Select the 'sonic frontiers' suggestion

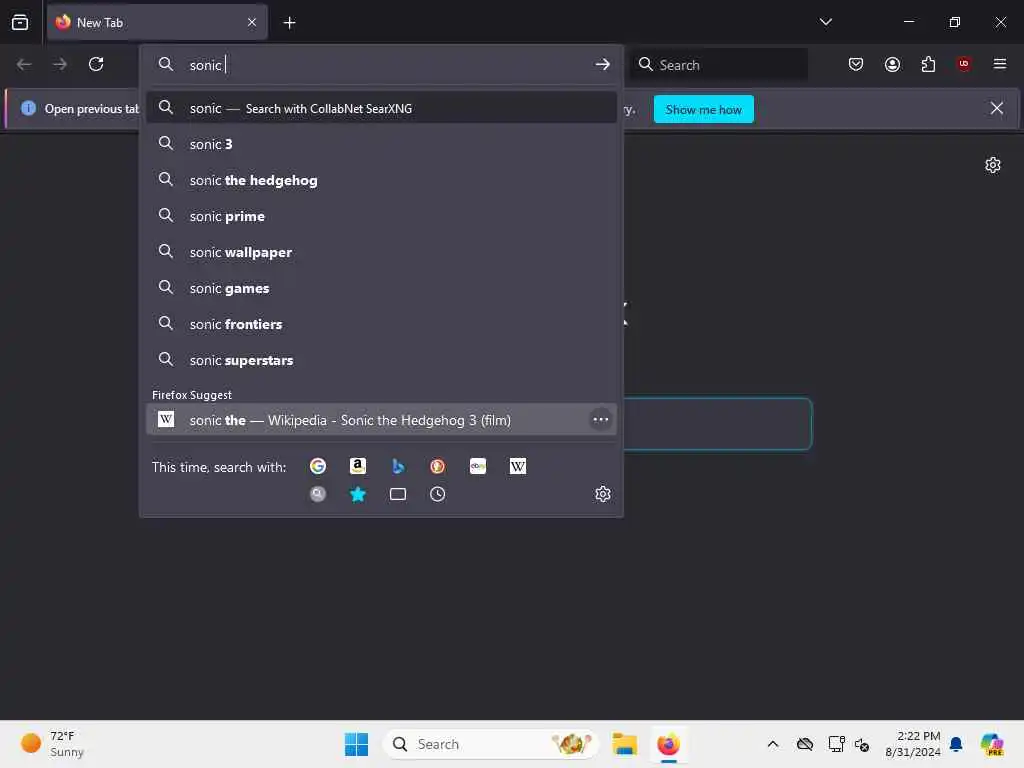381,324
